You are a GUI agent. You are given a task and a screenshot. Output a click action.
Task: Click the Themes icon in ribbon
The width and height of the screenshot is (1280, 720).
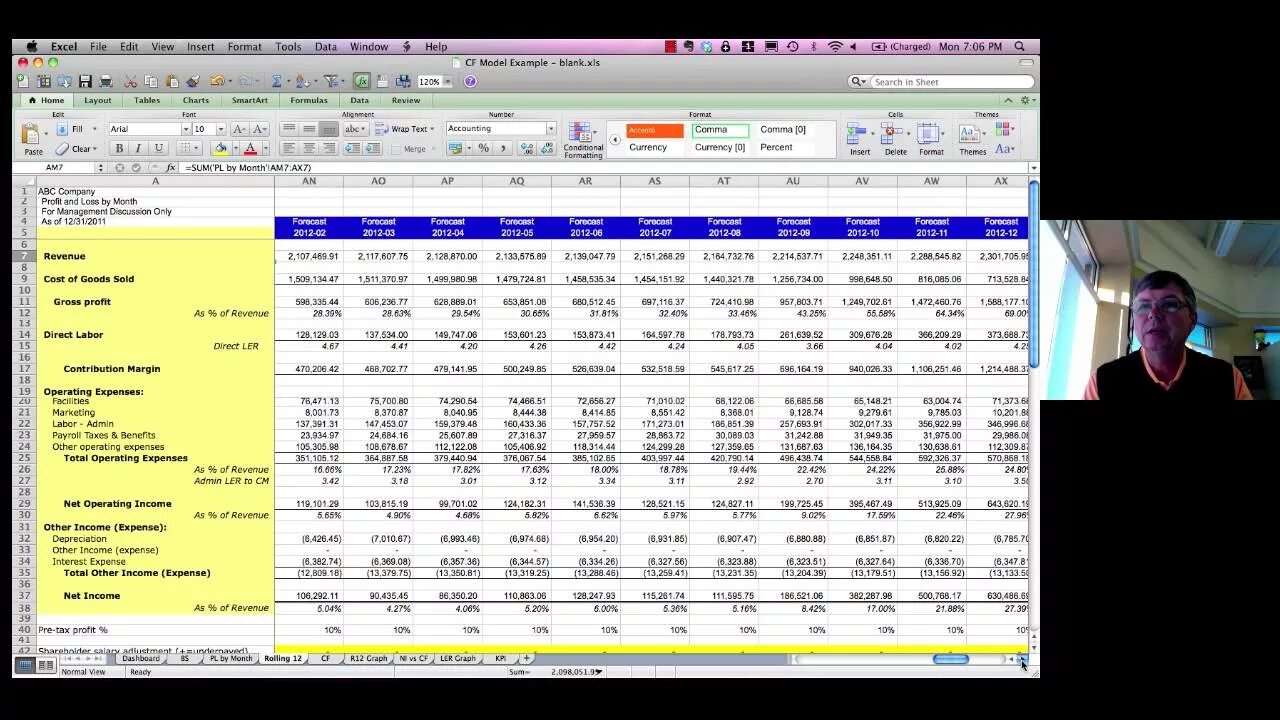point(971,134)
